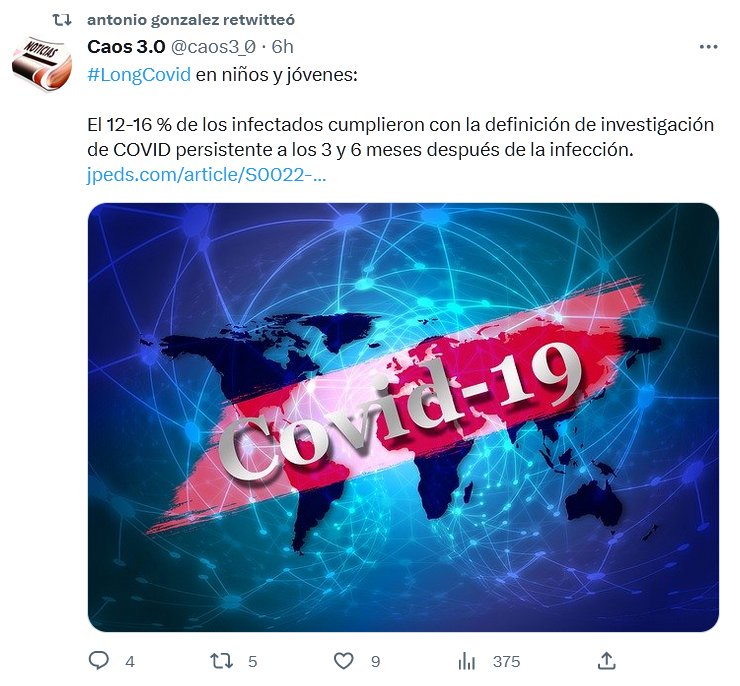740x686 pixels.
Task: Open the three-dot more options menu
Action: click(x=708, y=47)
